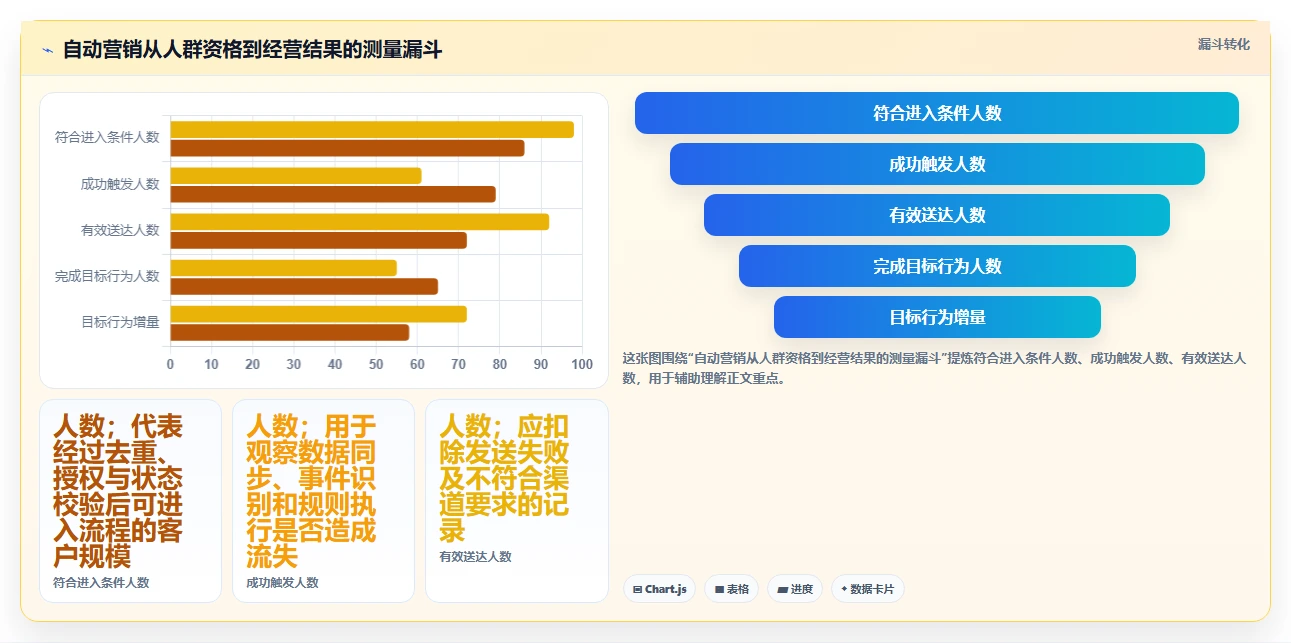The image size is (1291, 643).
Task: Click the chart axis label 有效送达人数
Action: (120, 230)
